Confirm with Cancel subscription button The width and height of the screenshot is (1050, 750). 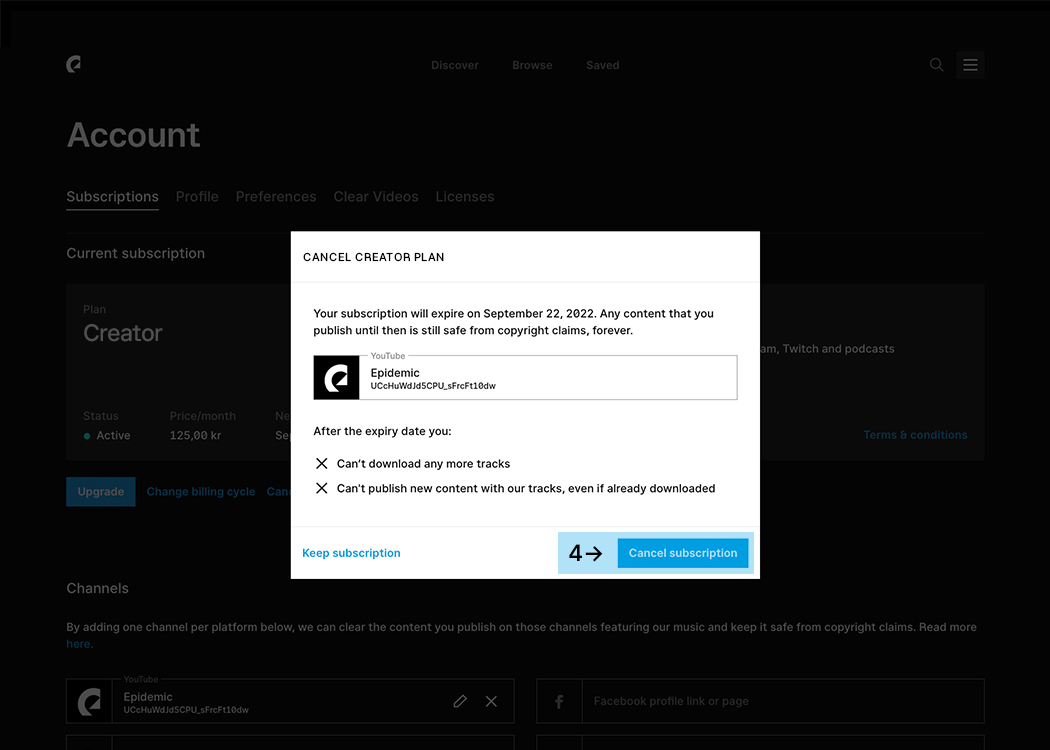pyautogui.click(x=682, y=553)
